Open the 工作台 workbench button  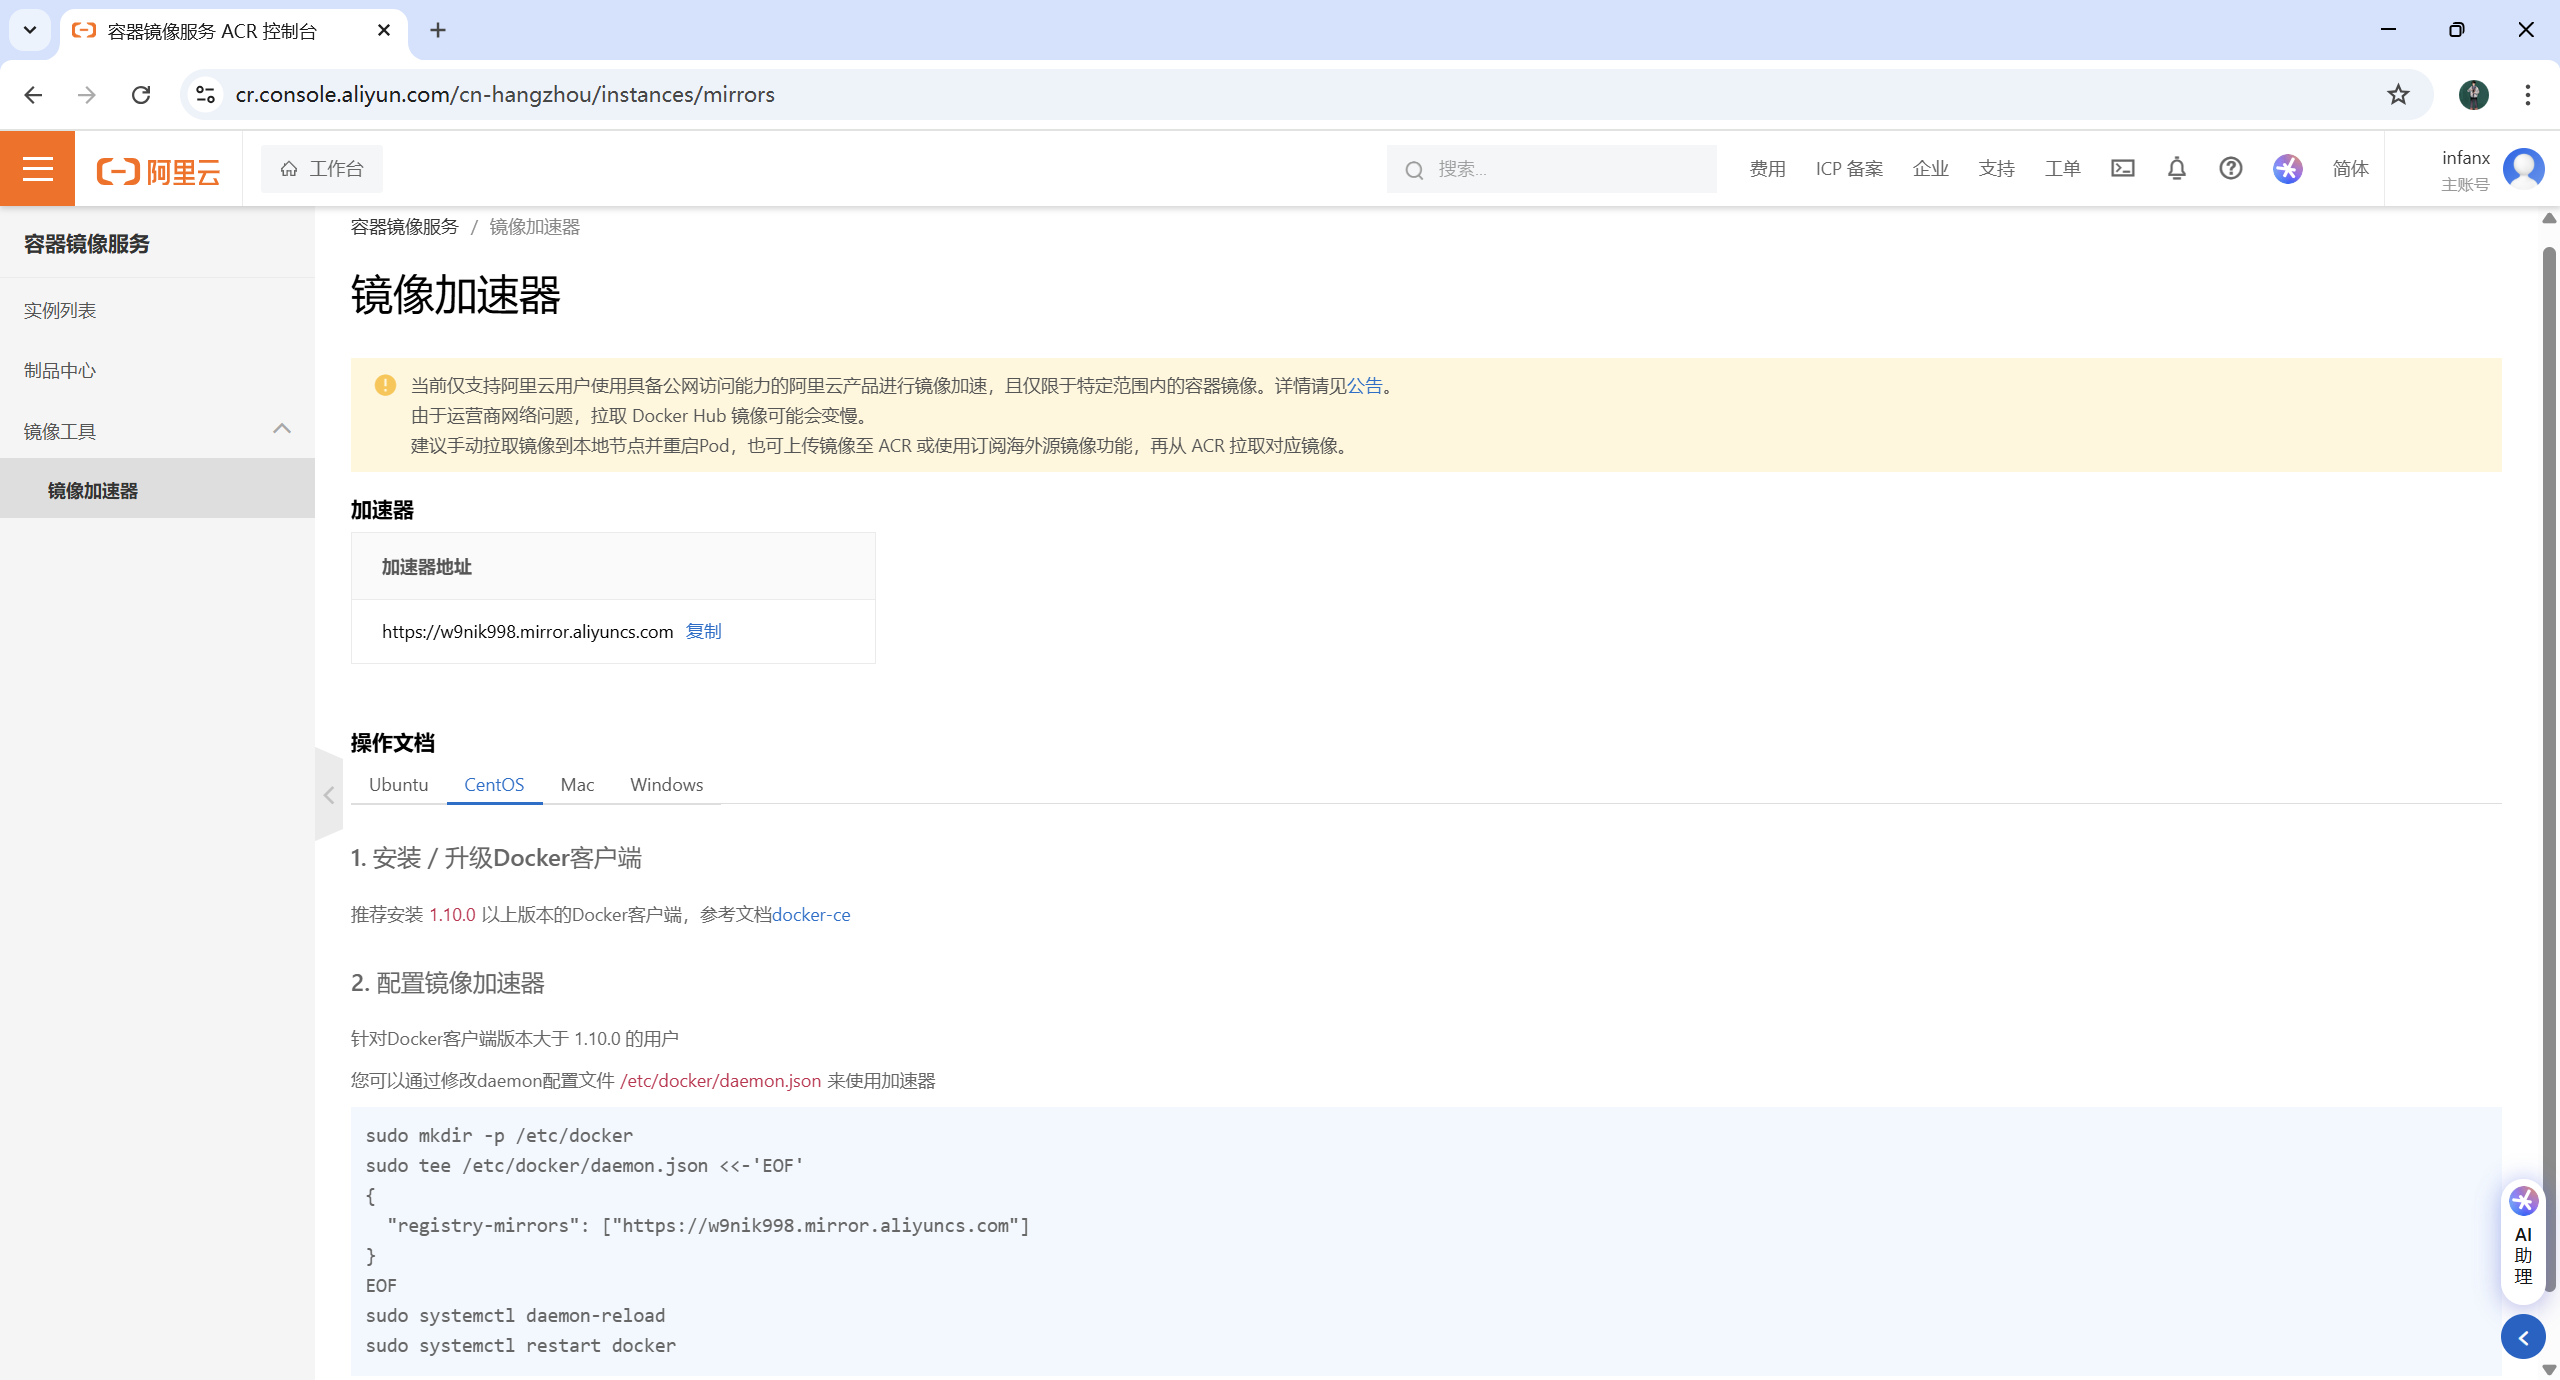point(322,169)
